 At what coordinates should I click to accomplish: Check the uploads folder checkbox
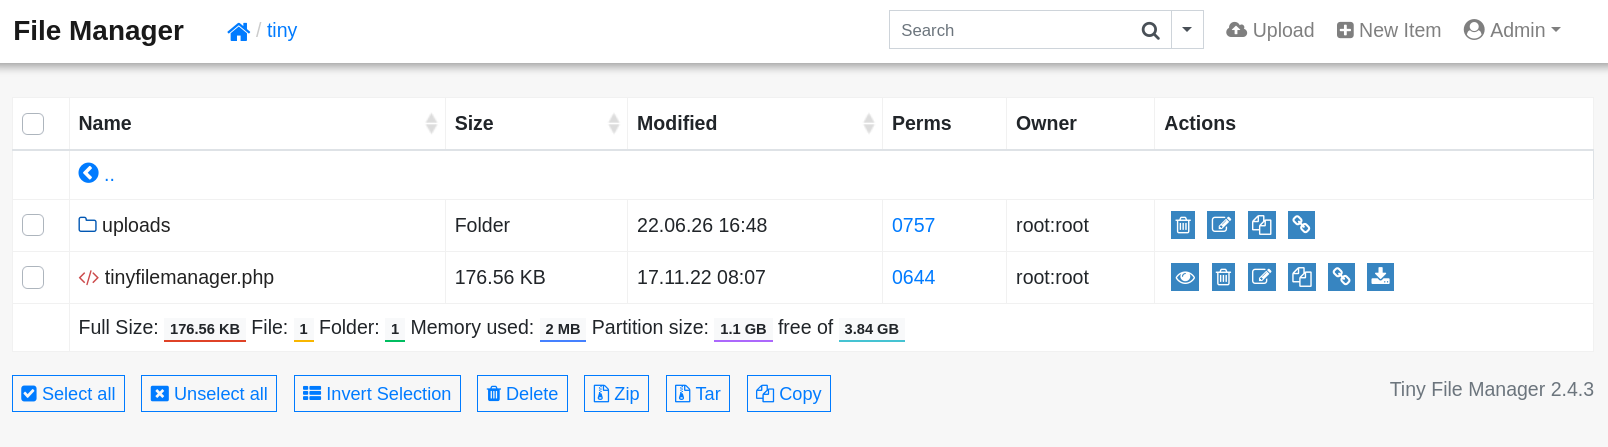pyautogui.click(x=33, y=225)
